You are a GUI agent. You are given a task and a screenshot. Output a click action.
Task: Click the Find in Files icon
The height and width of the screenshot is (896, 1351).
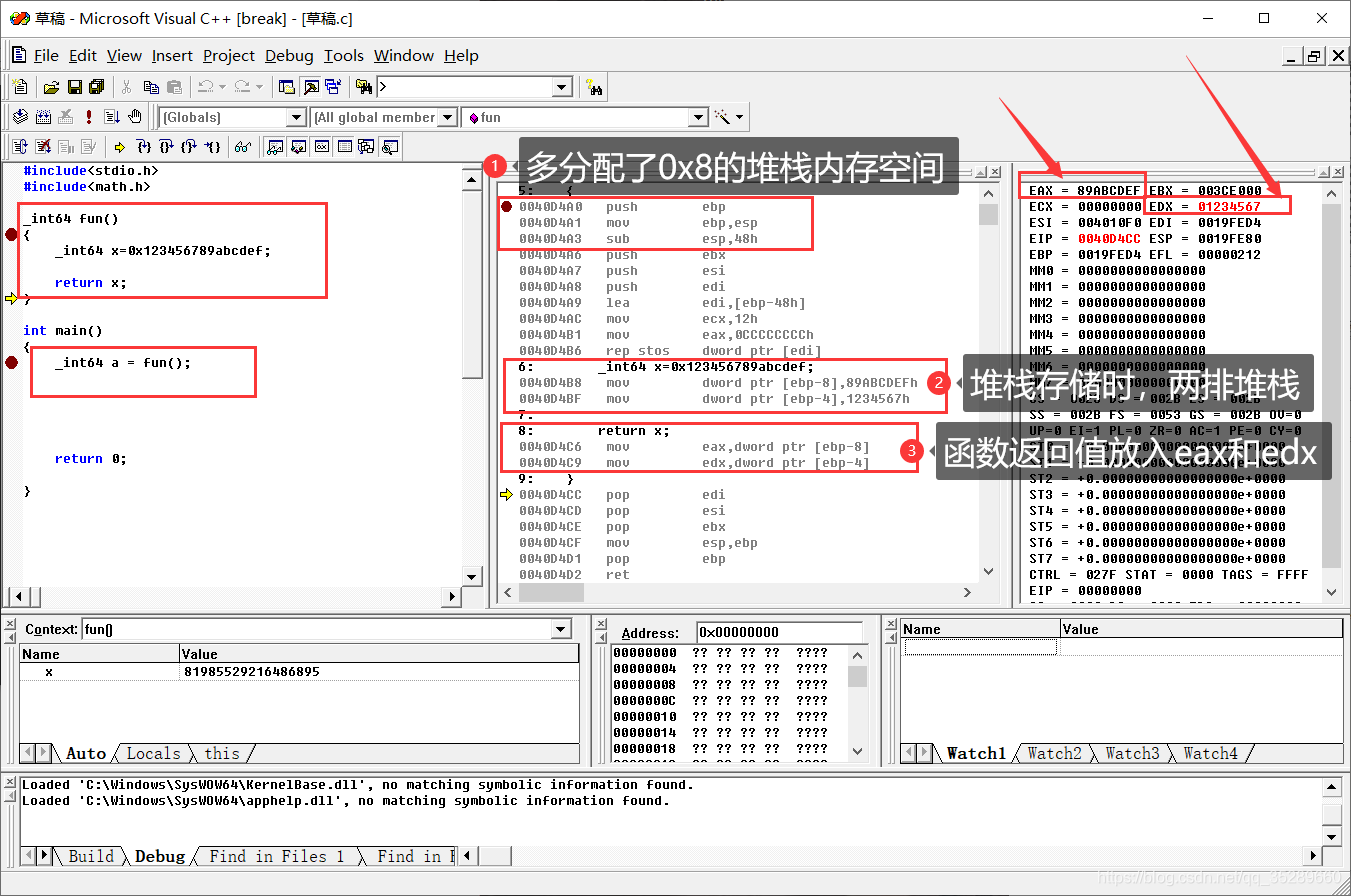[365, 87]
